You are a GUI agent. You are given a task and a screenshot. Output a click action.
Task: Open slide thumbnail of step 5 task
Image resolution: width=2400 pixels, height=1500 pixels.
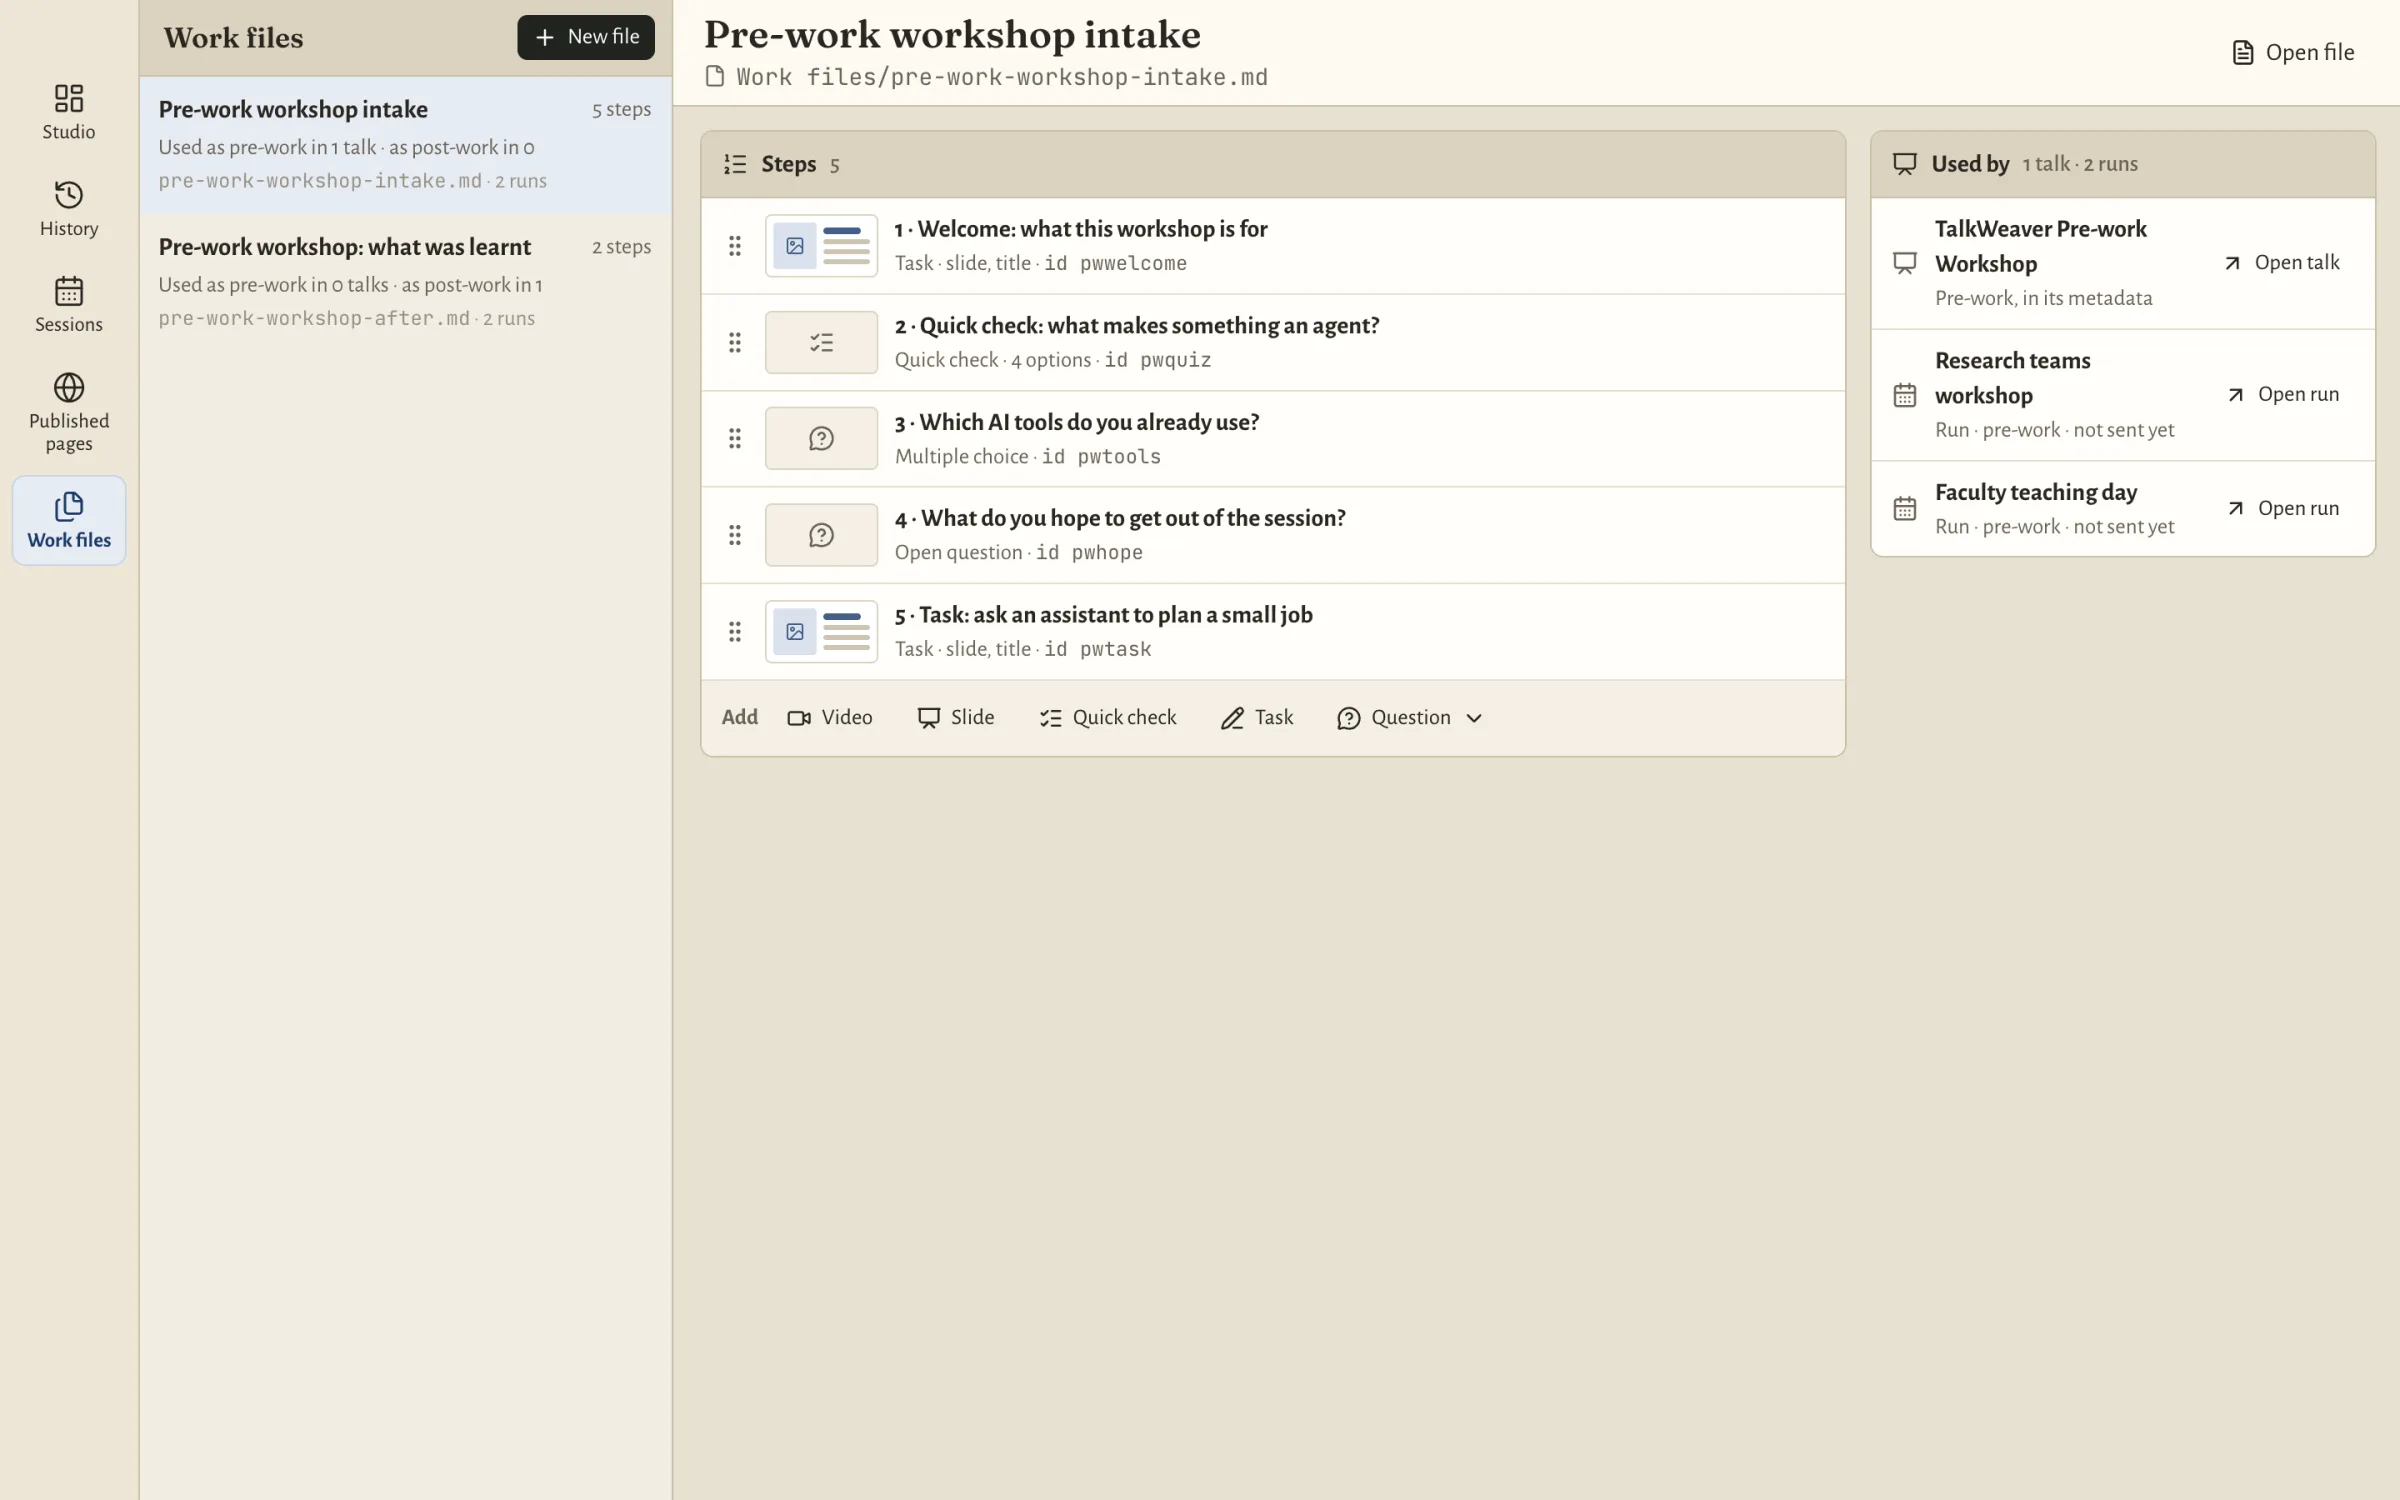click(821, 631)
